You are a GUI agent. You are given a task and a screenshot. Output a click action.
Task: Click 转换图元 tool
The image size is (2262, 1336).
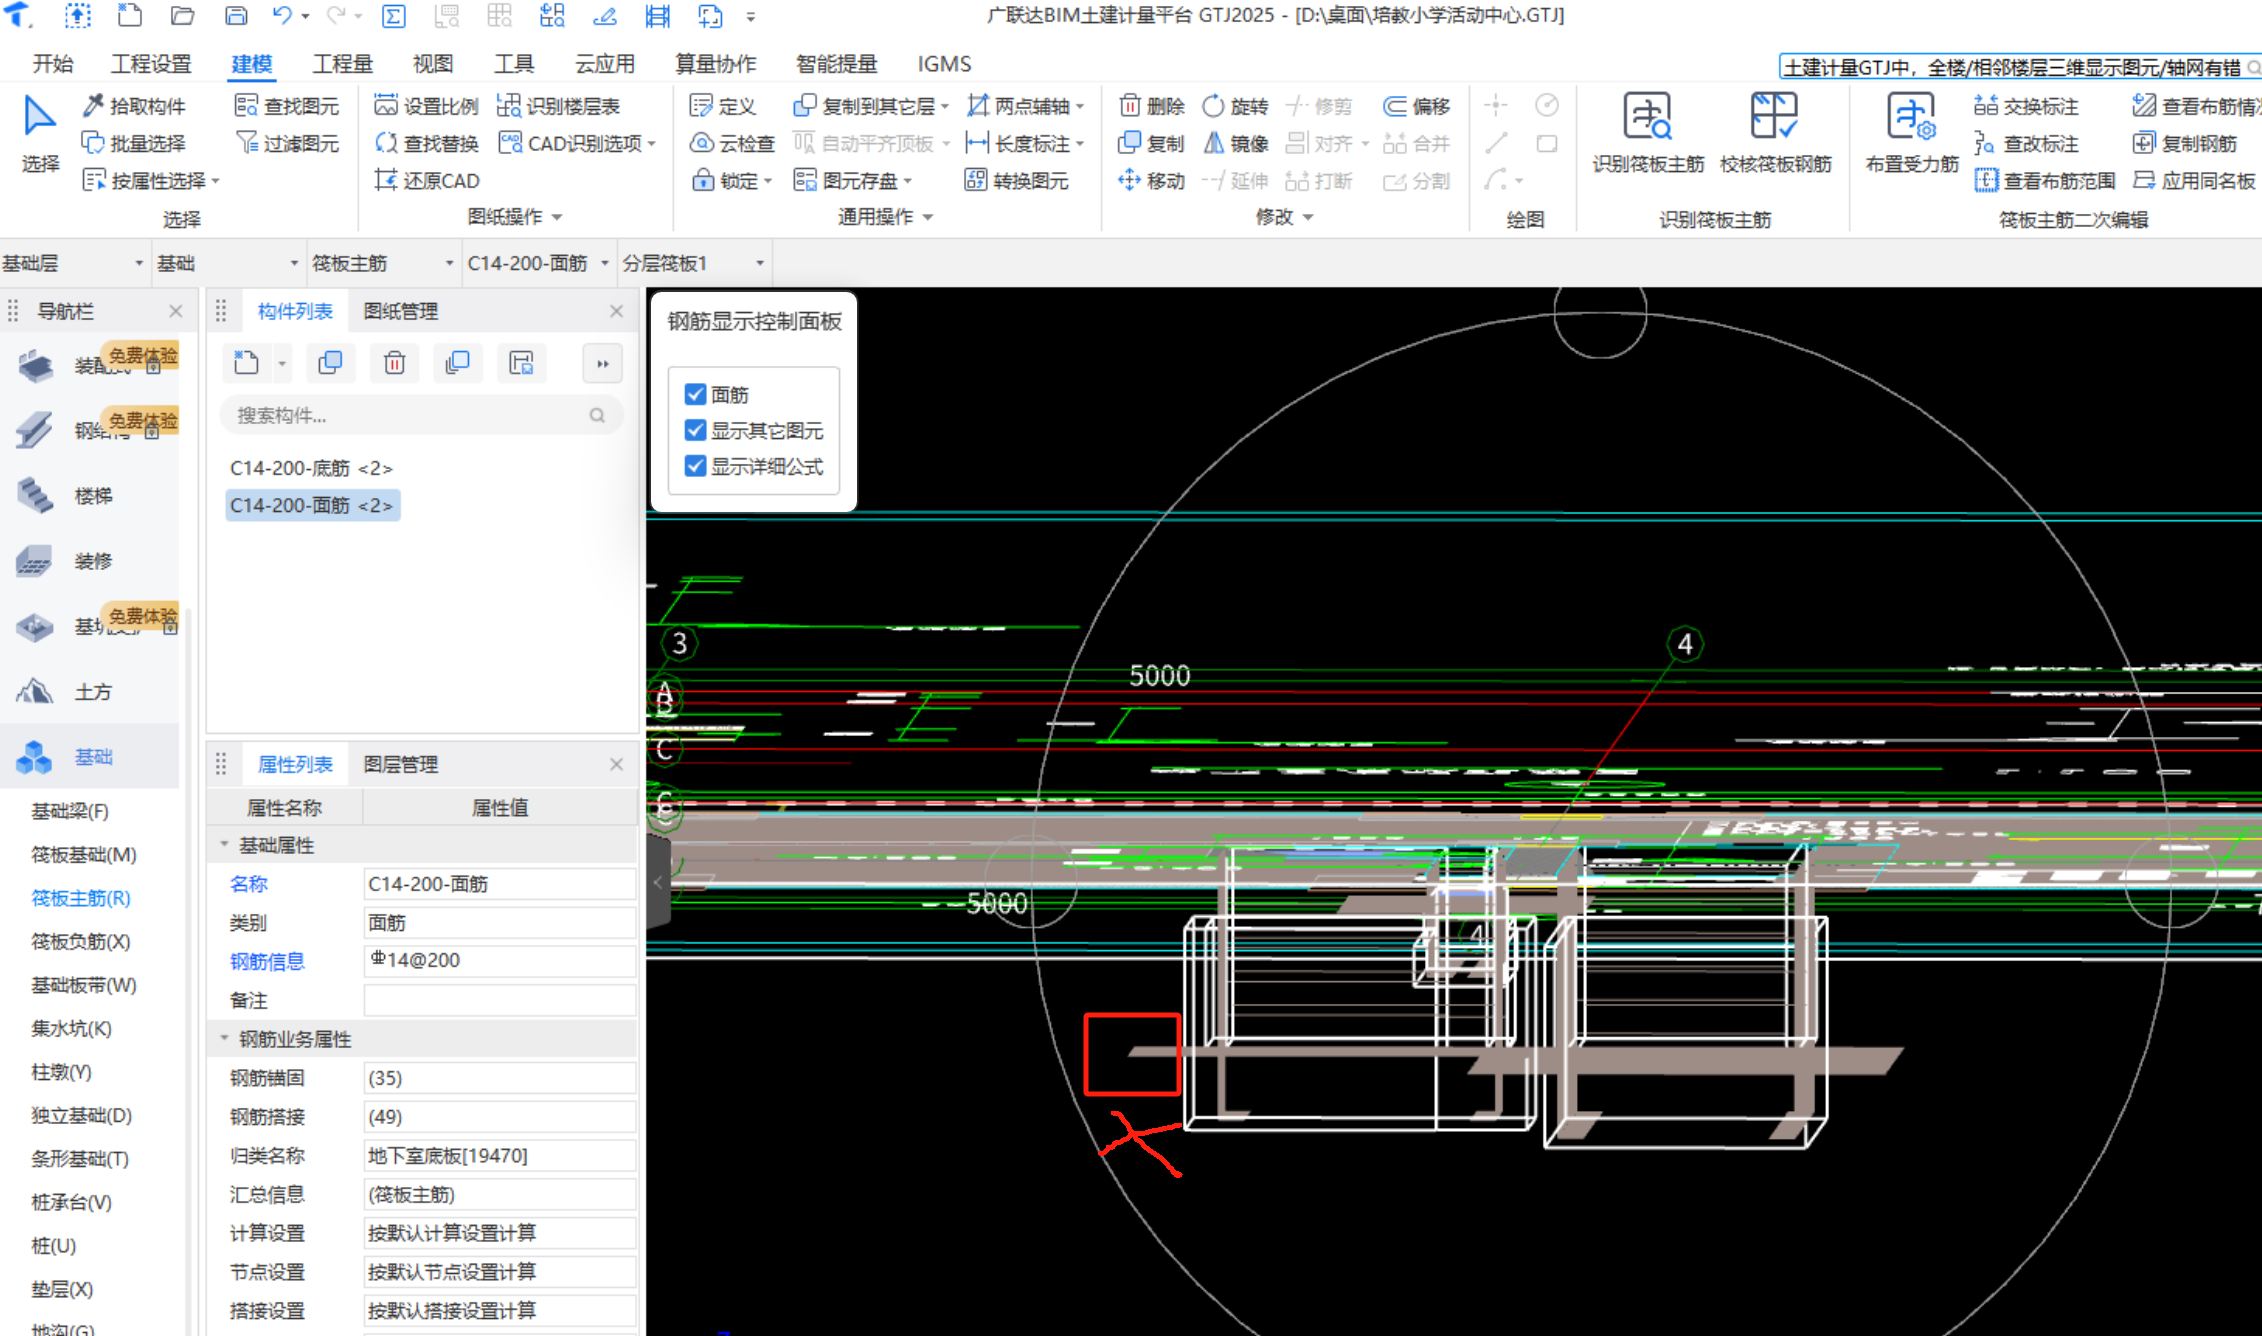click(1017, 180)
